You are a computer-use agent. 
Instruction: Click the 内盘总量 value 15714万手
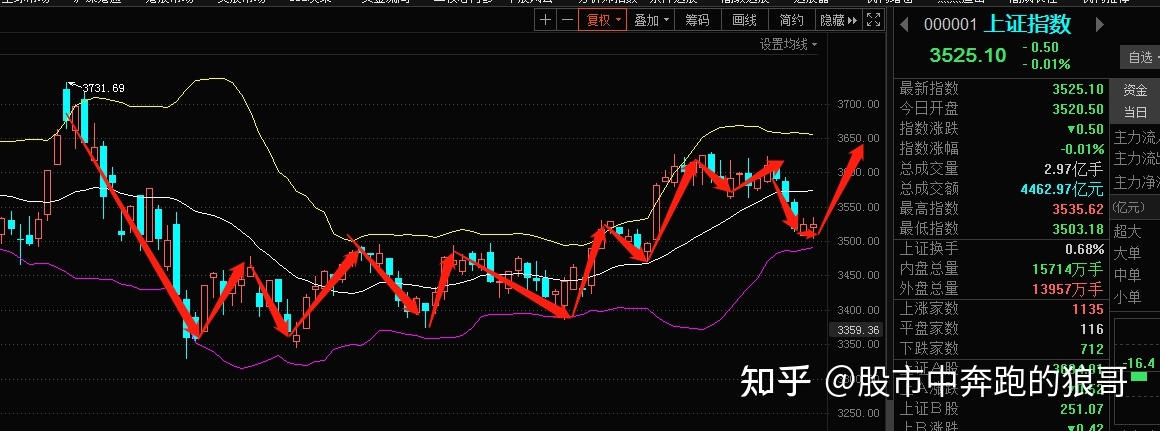point(1068,269)
